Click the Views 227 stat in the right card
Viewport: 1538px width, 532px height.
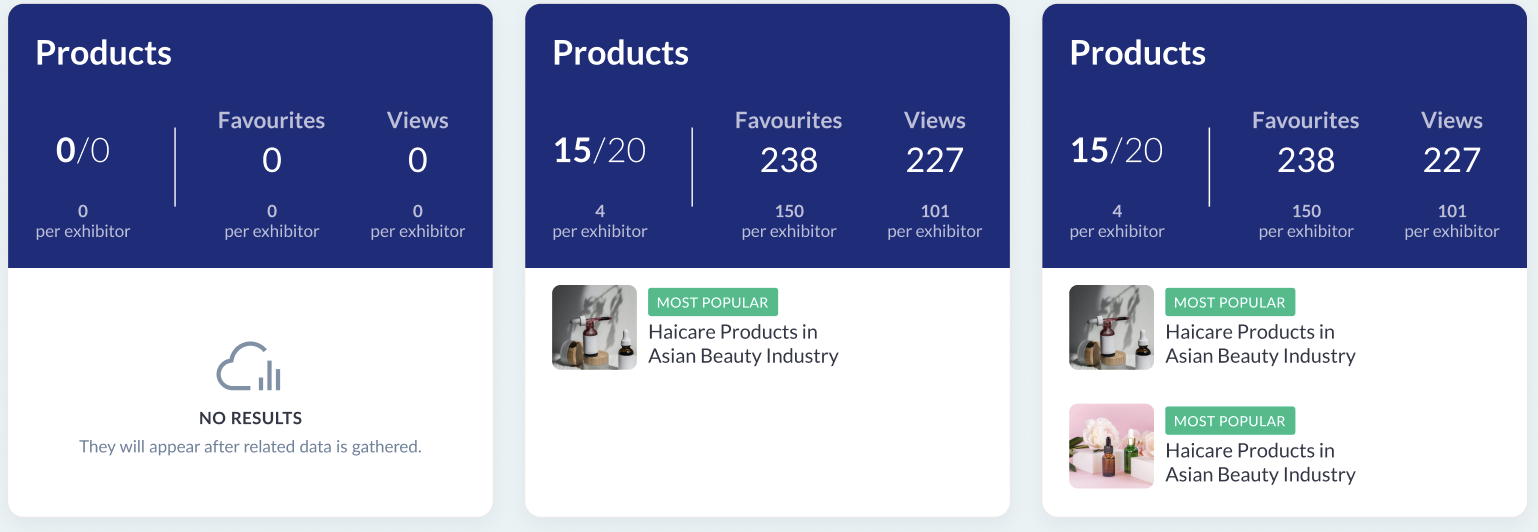(x=1451, y=160)
